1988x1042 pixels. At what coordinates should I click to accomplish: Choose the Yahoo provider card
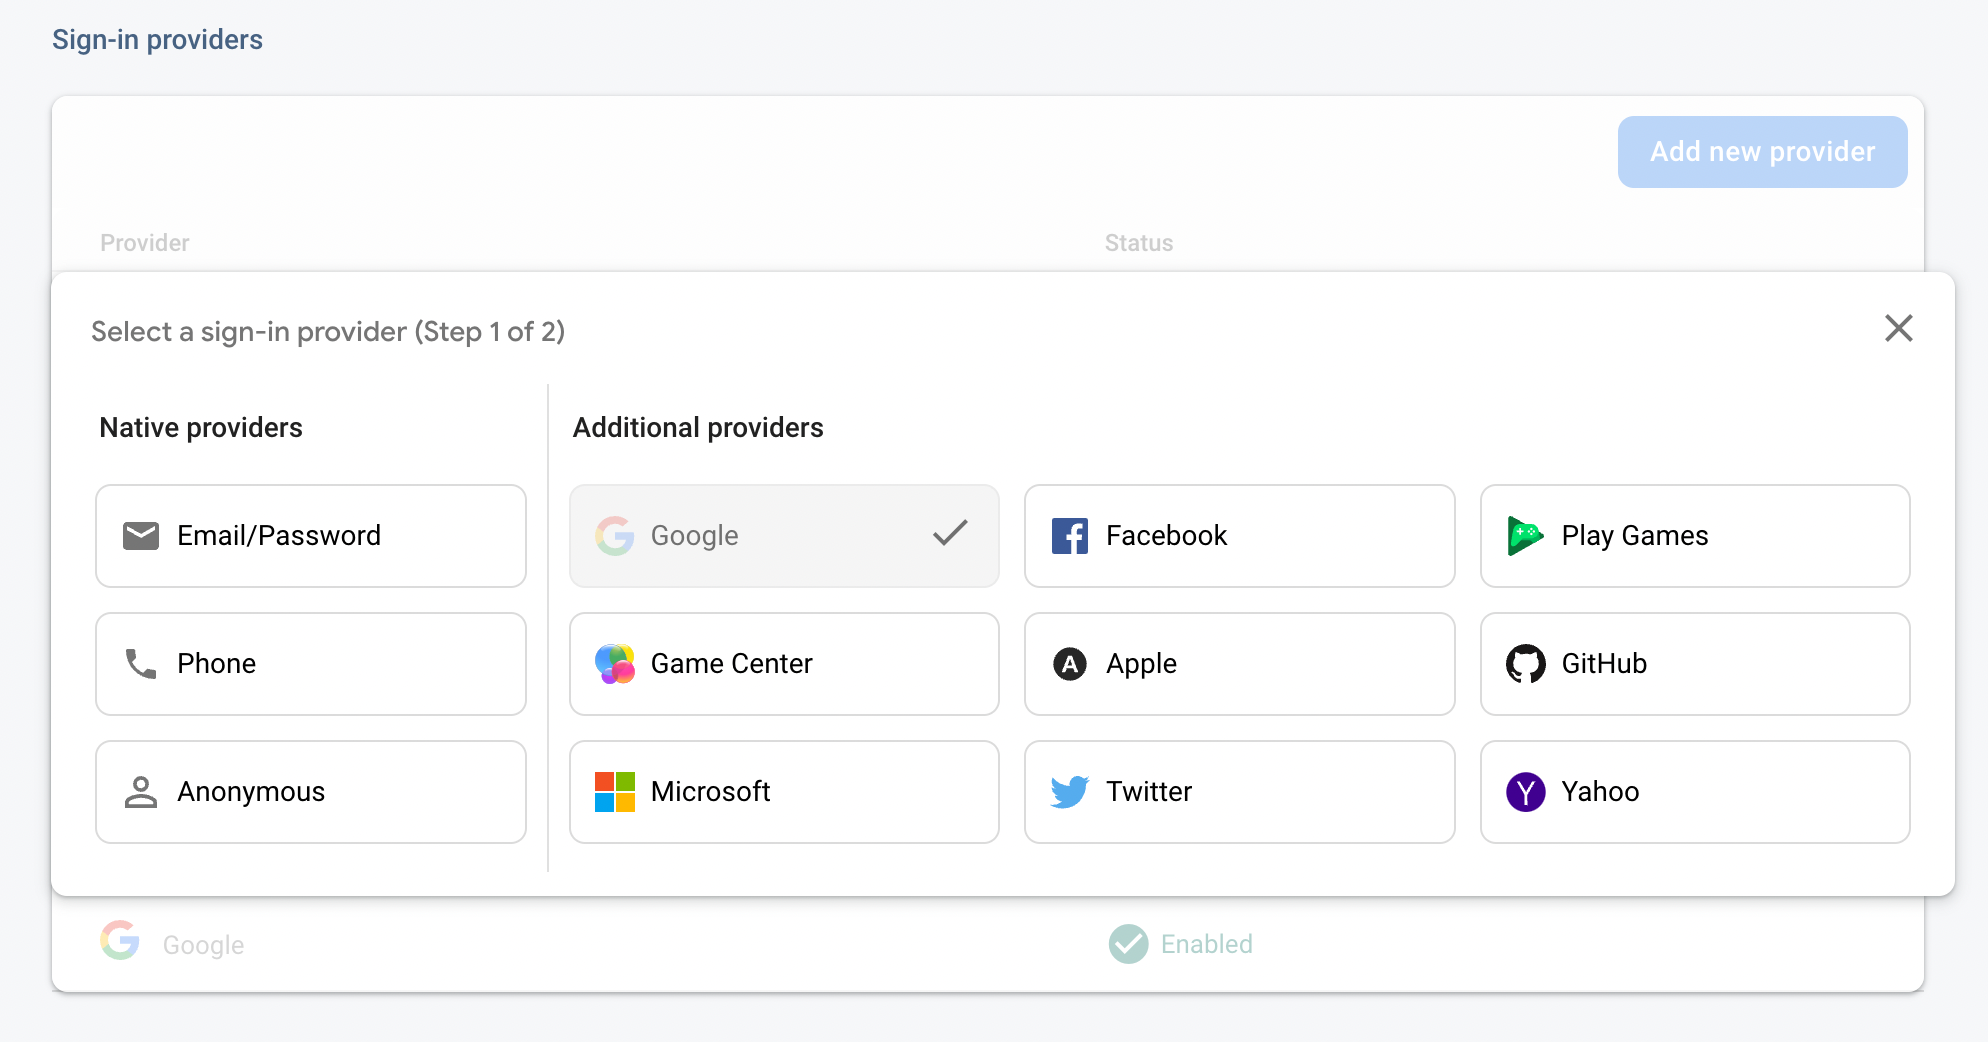[1695, 792]
